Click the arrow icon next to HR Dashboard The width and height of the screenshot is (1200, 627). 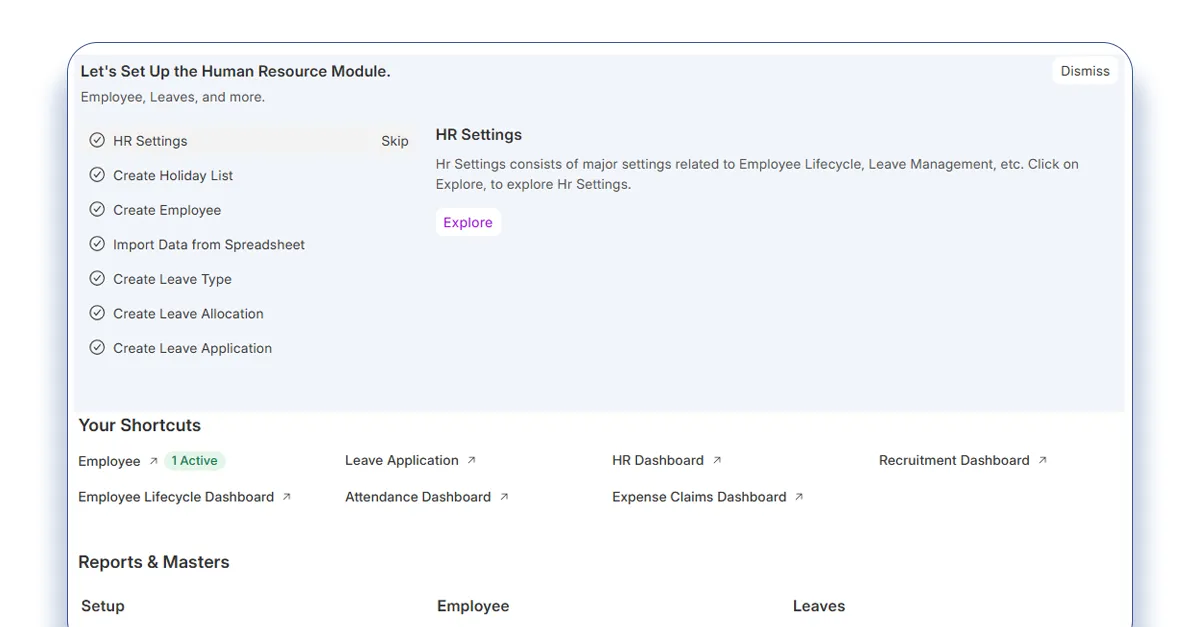pos(716,461)
